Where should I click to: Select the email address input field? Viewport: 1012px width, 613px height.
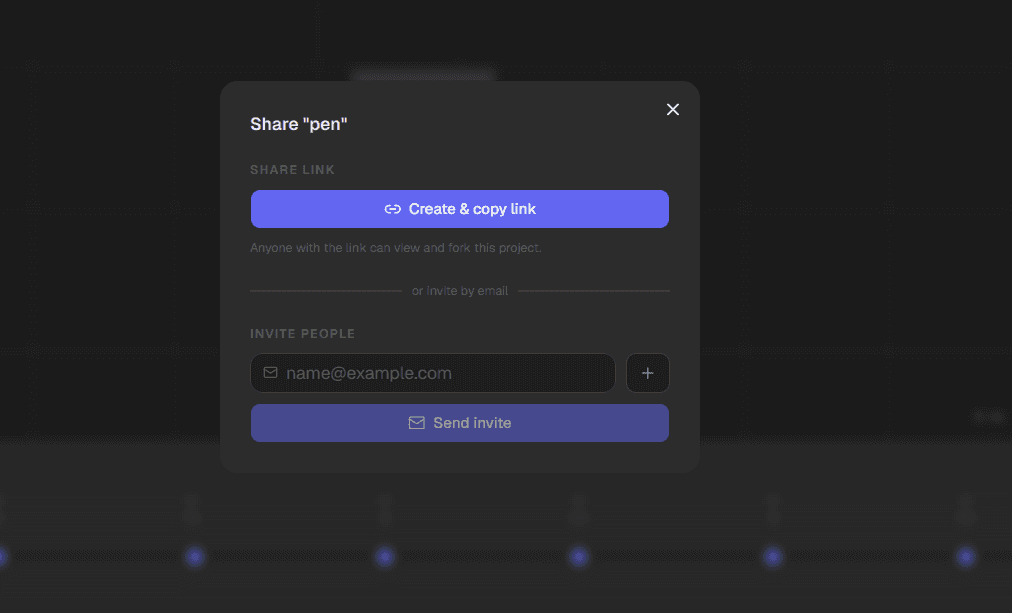(432, 372)
